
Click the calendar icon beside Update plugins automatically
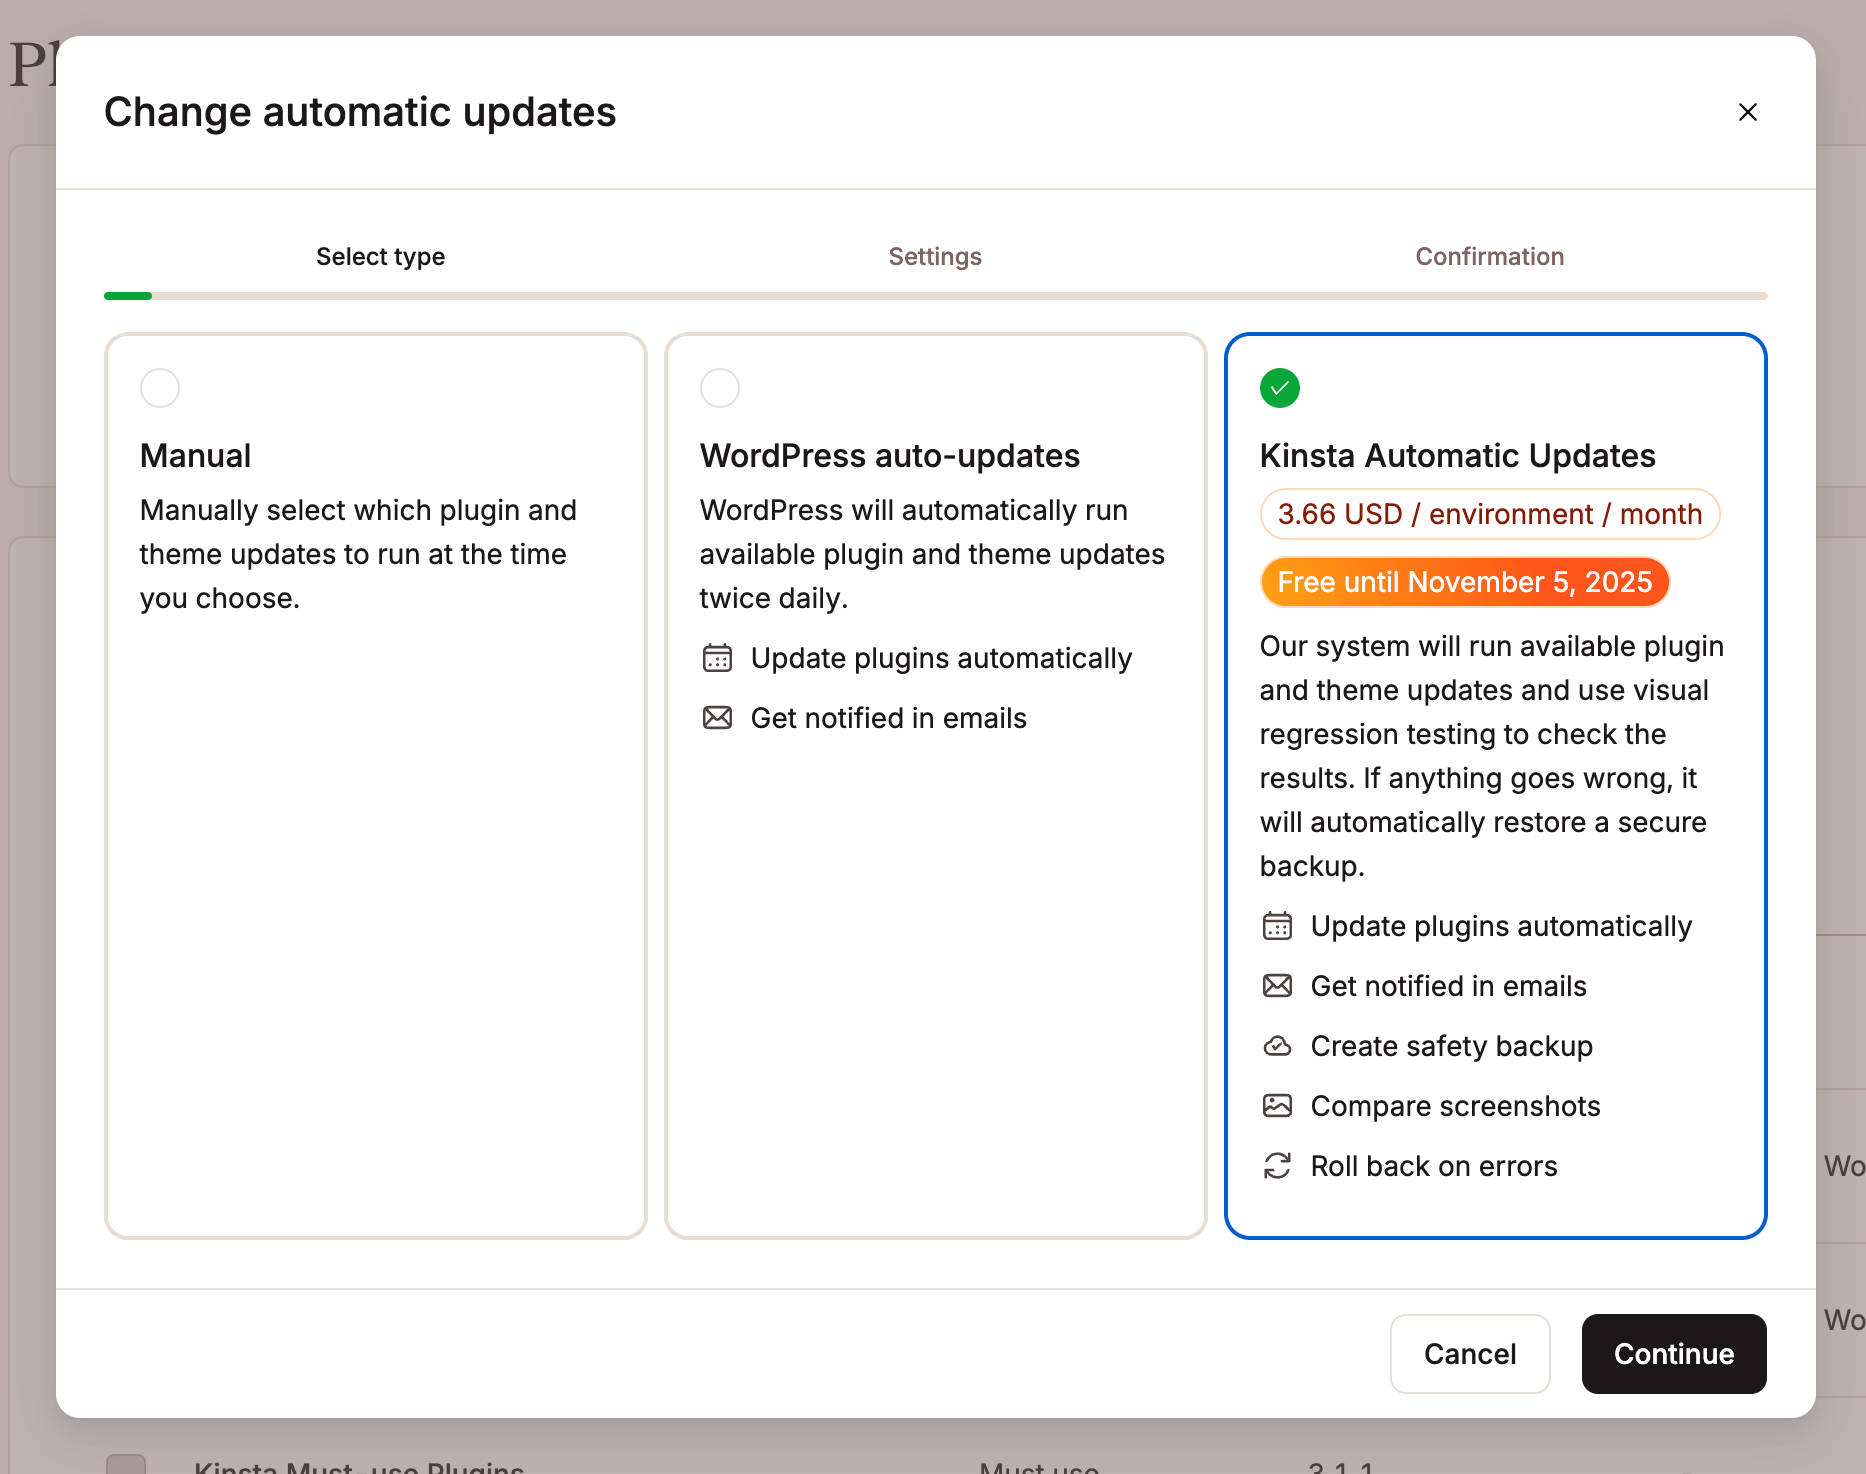pos(715,658)
